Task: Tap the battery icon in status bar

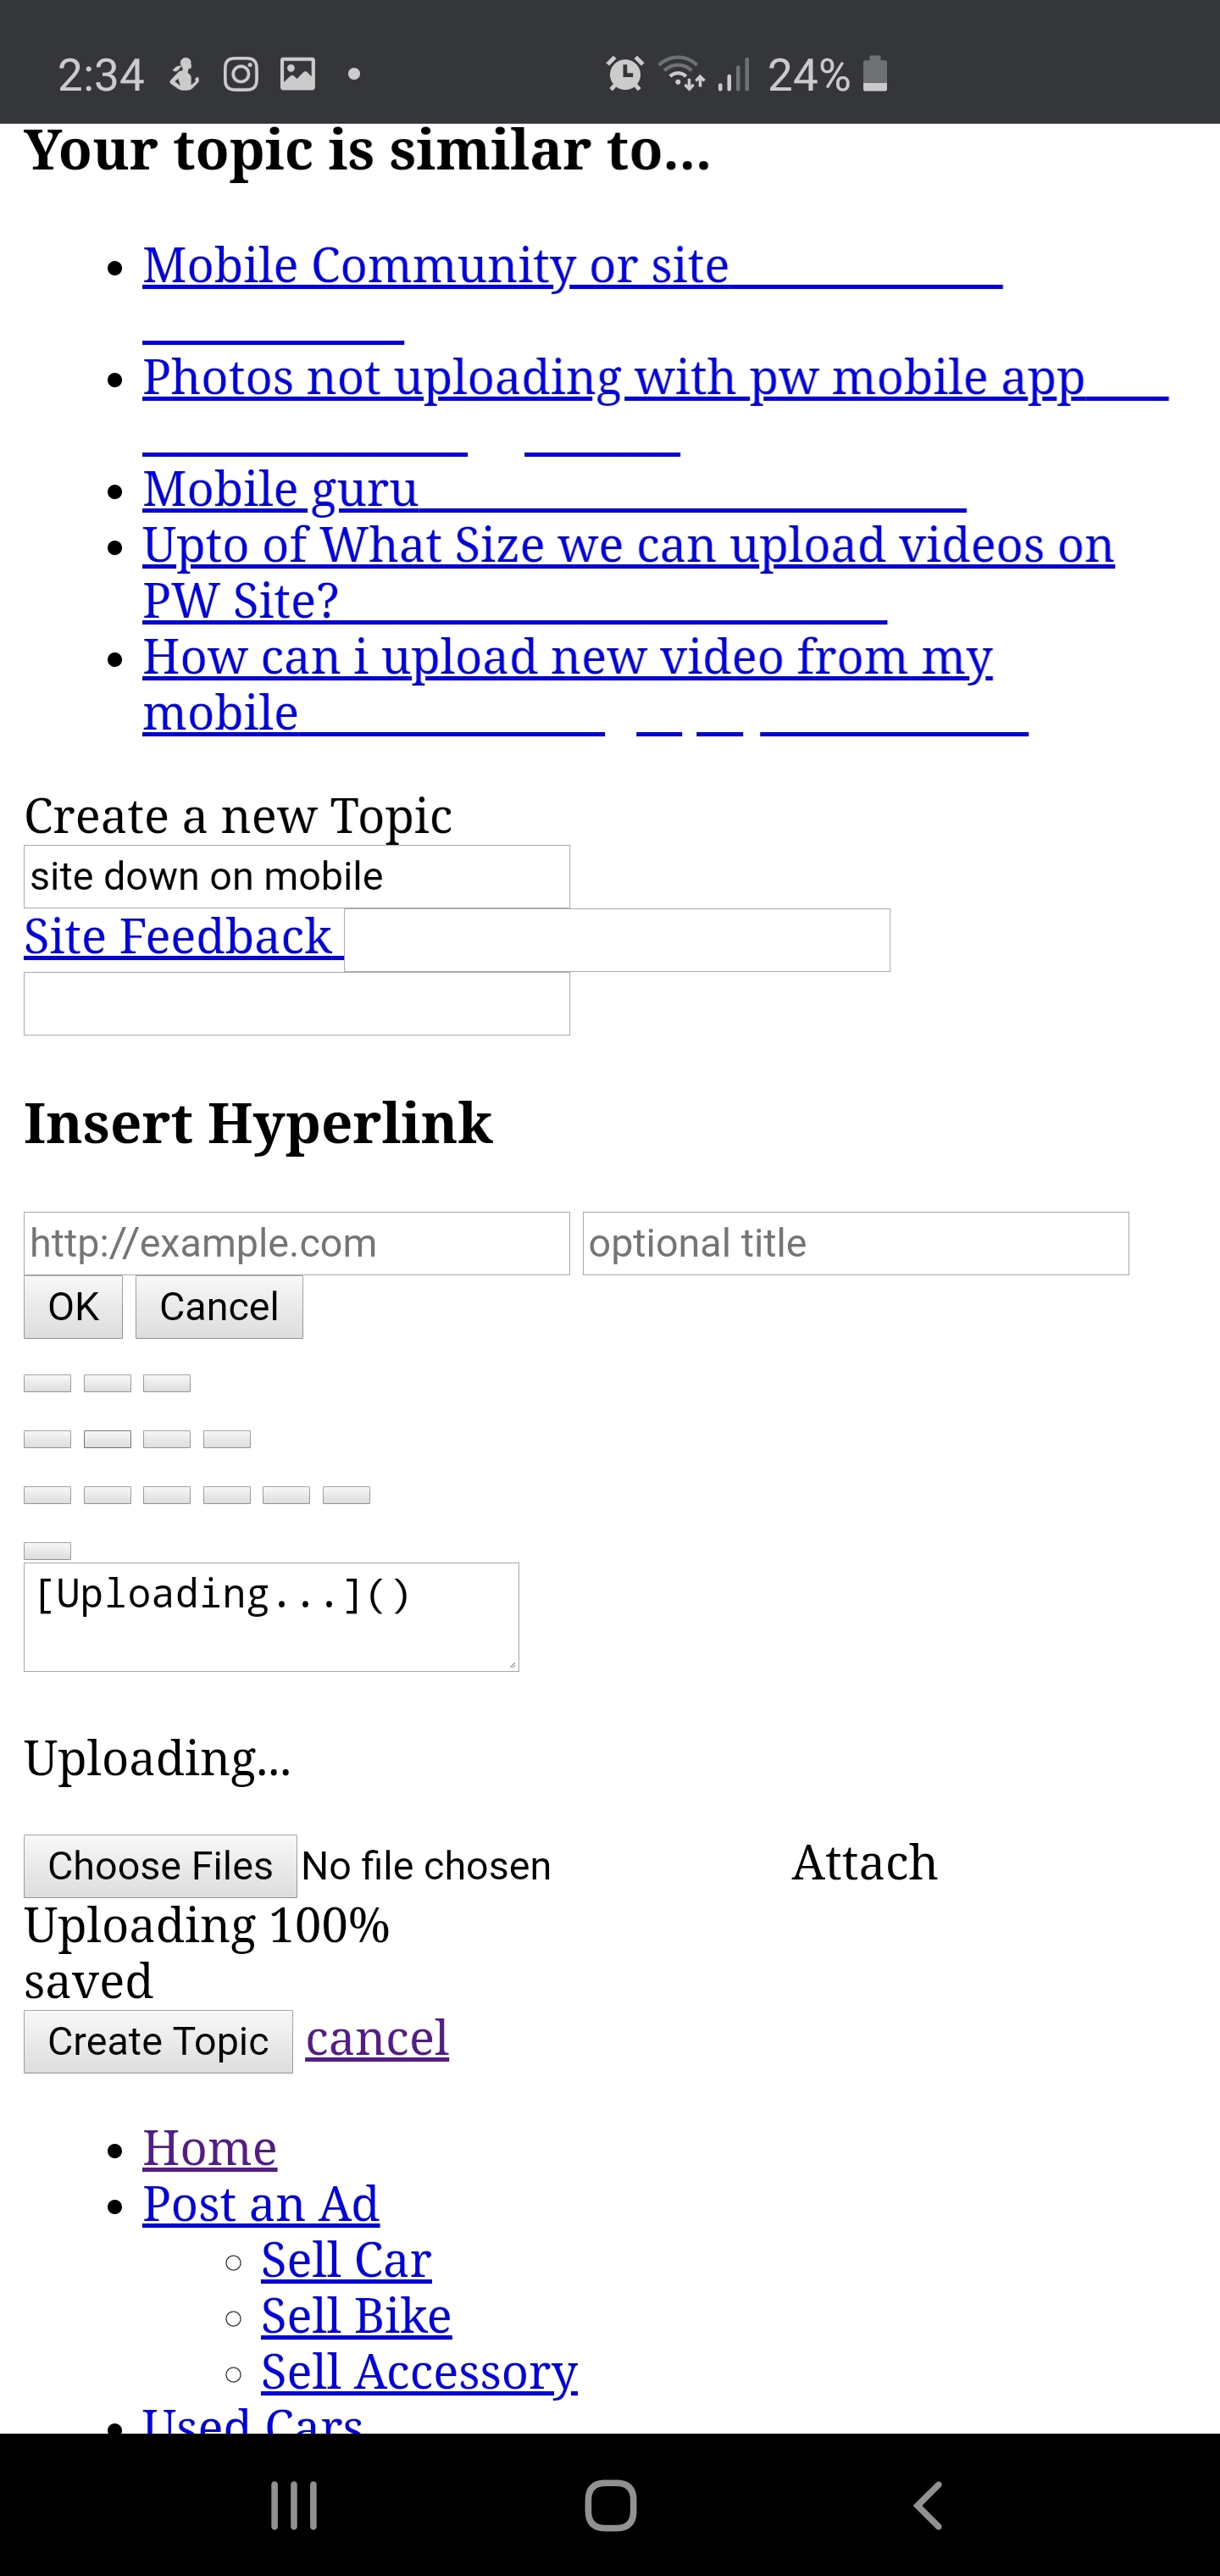Action: [x=875, y=74]
